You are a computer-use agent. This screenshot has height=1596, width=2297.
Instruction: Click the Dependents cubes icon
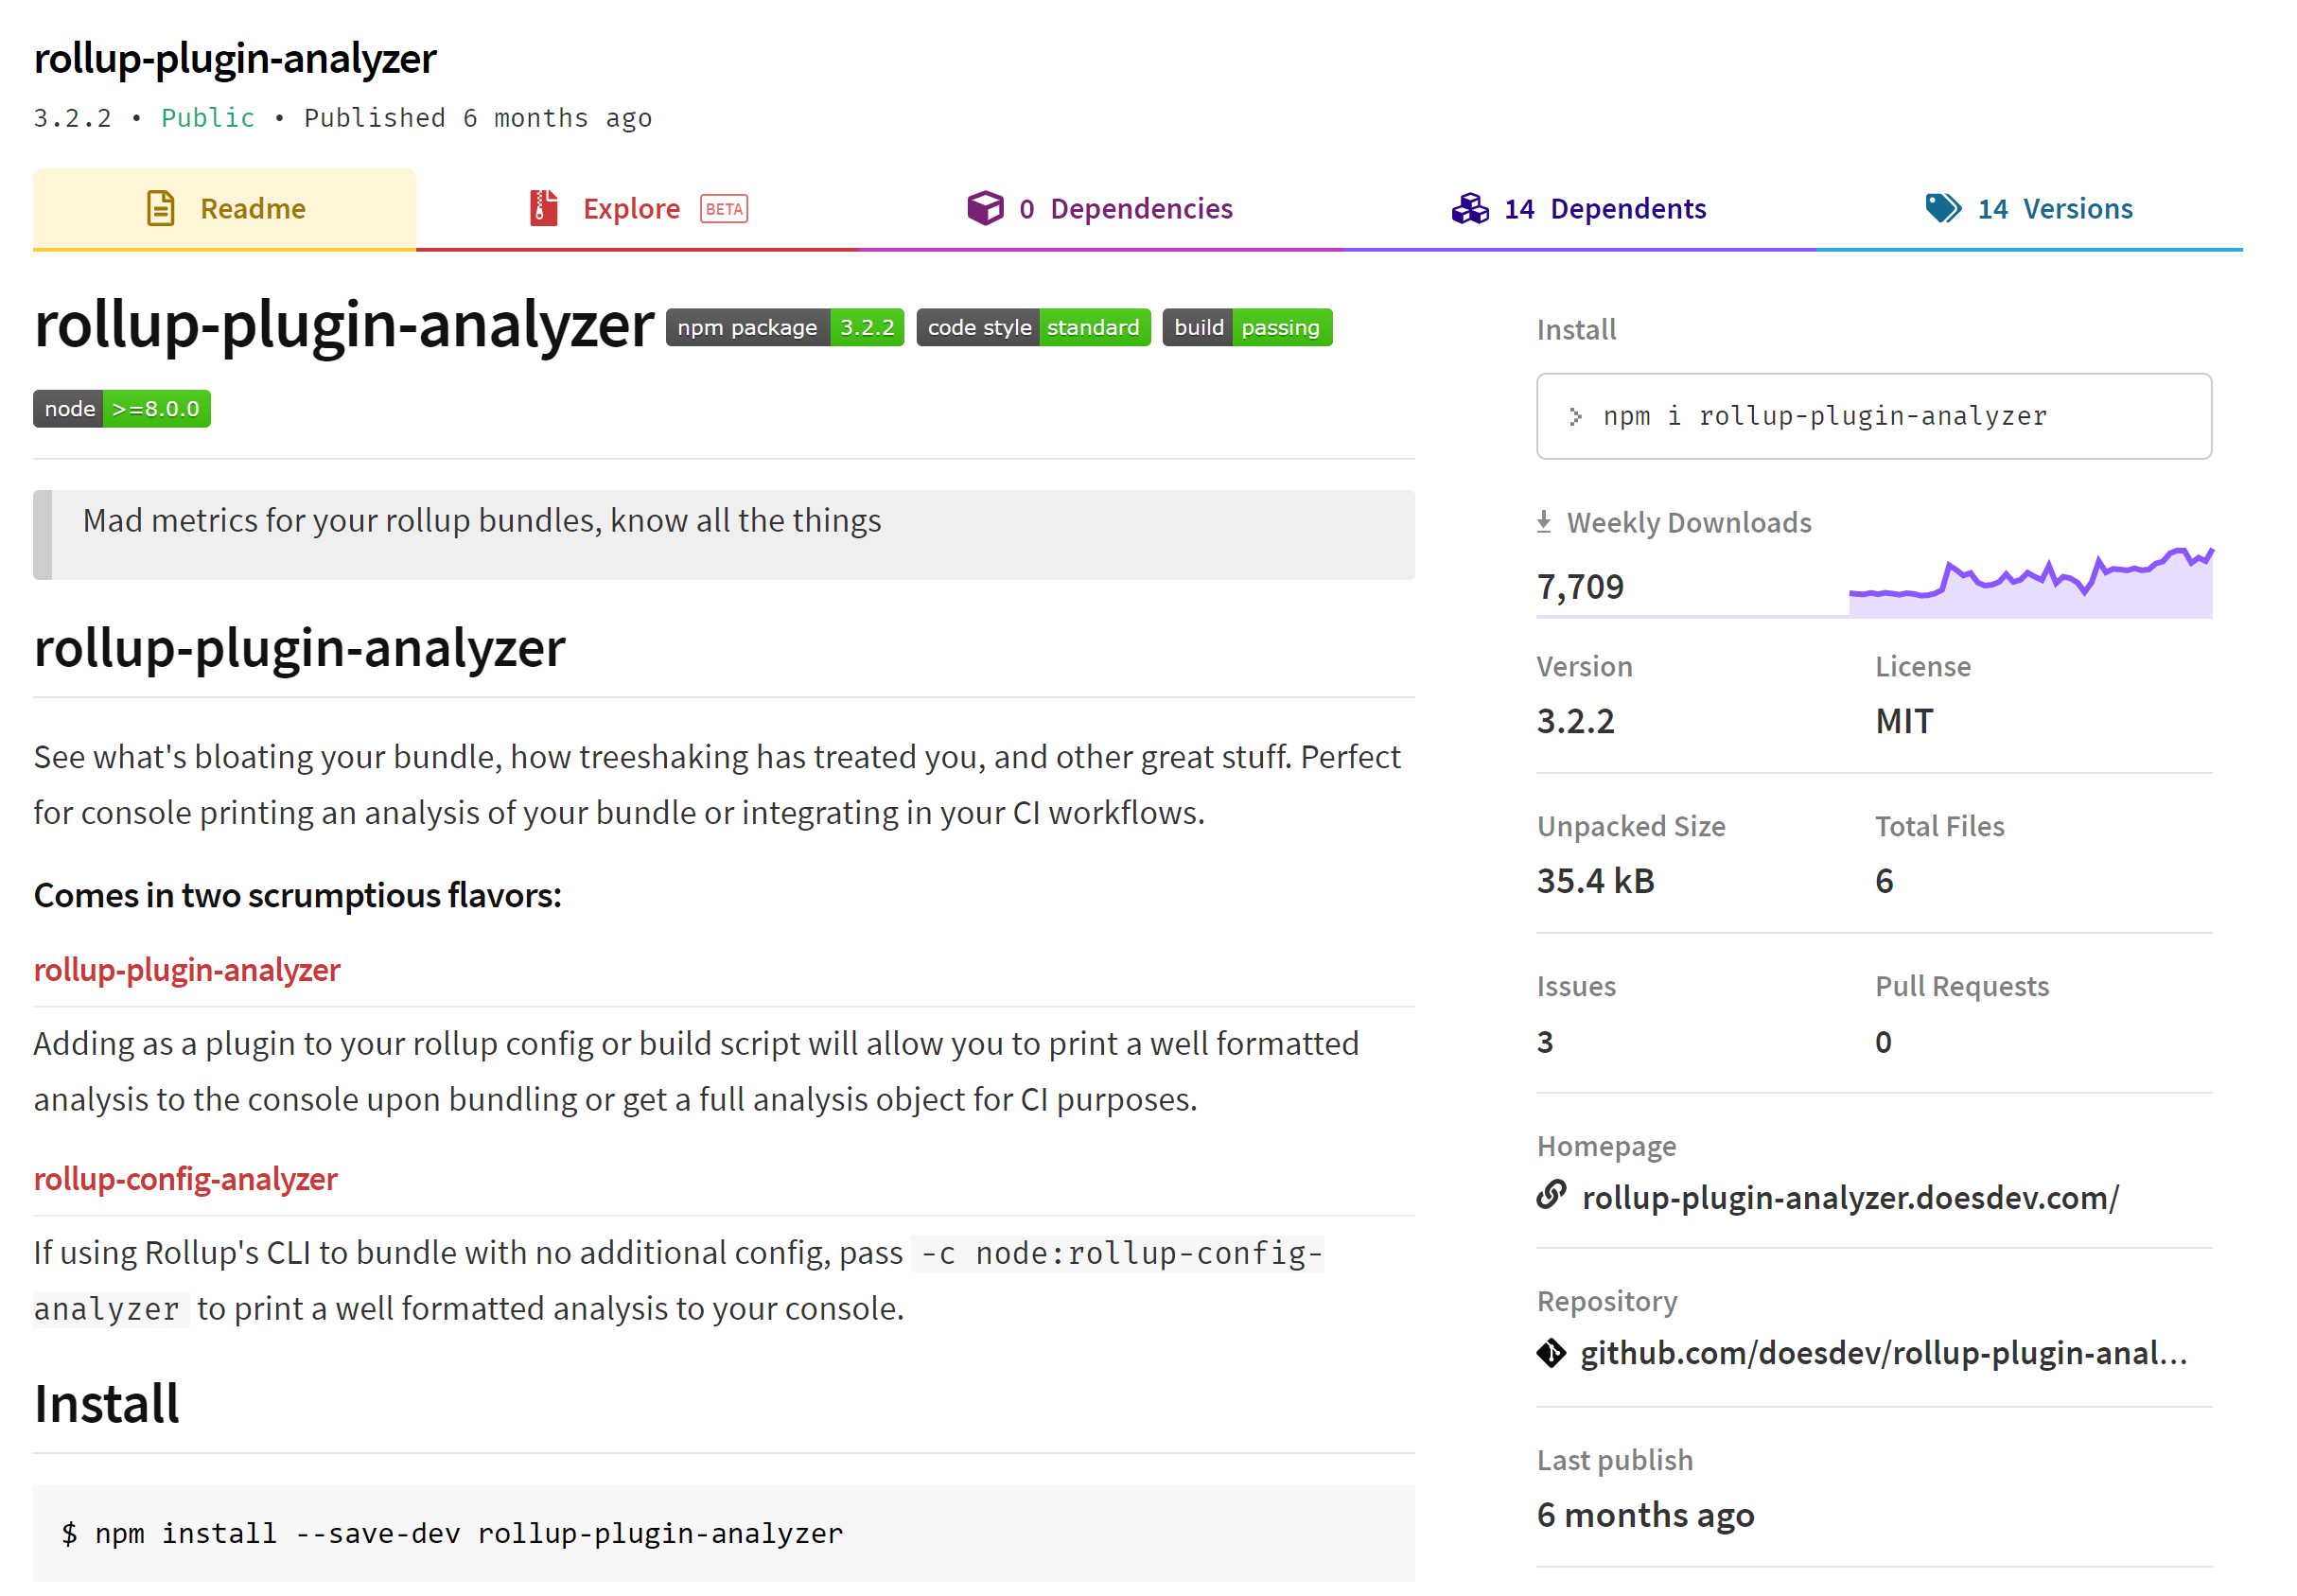tap(1470, 208)
